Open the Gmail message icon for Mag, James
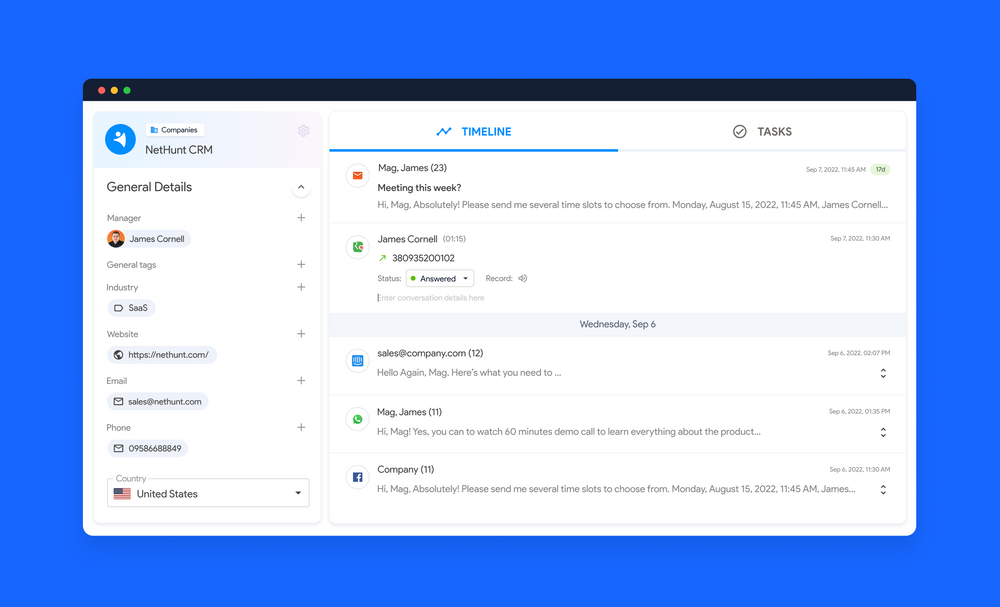 (x=357, y=175)
